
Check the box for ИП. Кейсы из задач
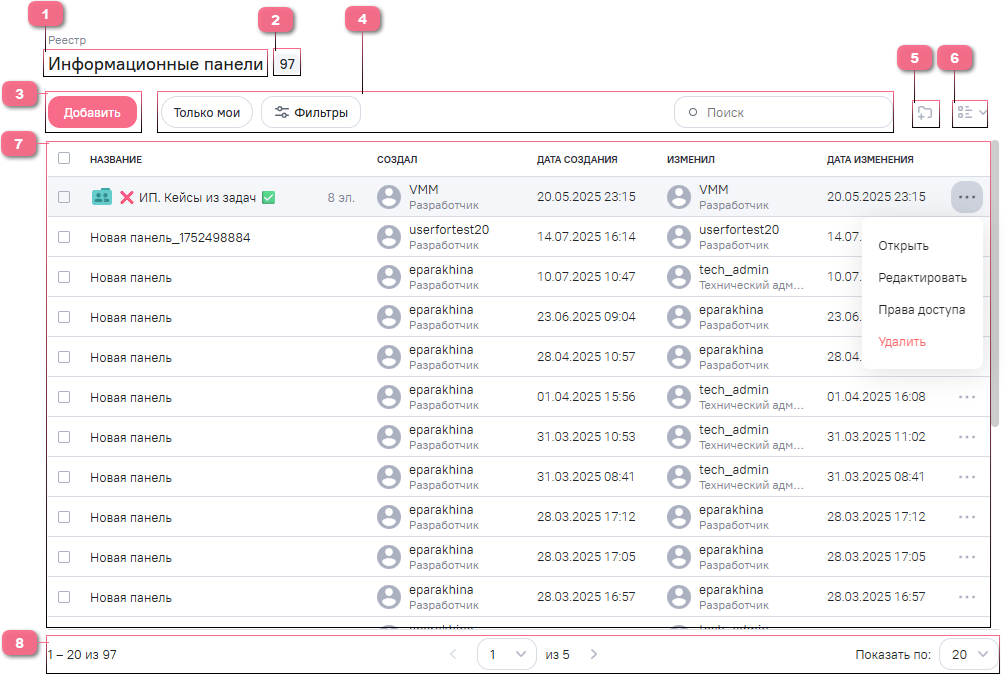64,198
